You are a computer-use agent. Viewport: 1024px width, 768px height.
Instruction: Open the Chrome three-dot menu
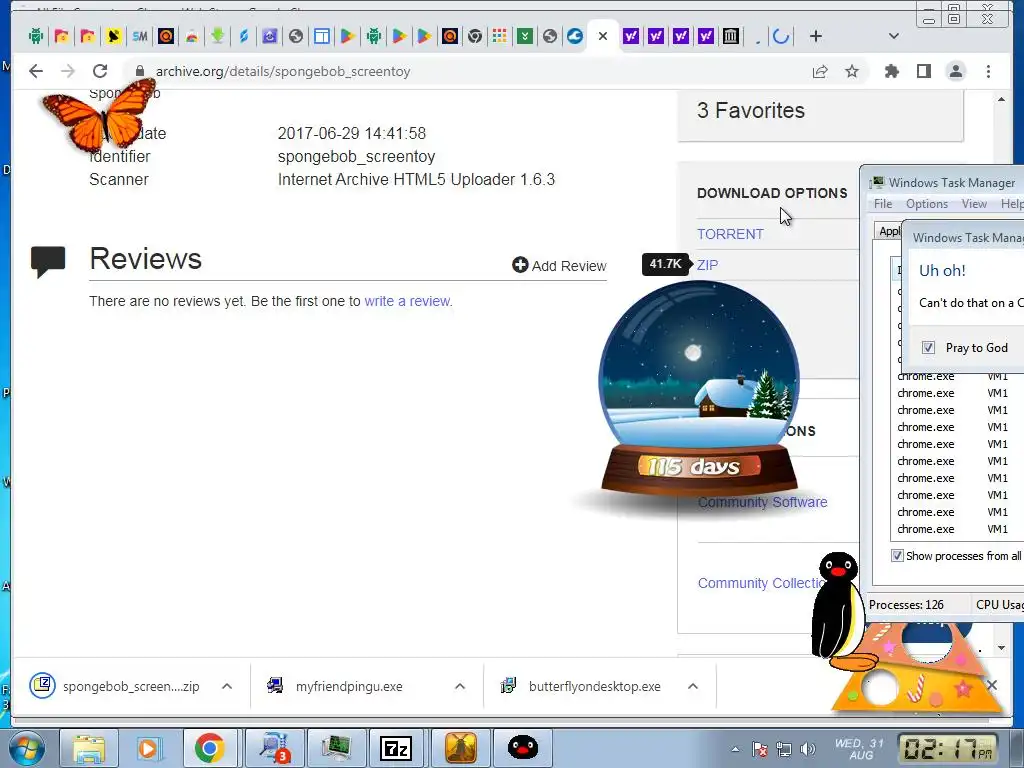[x=988, y=71]
